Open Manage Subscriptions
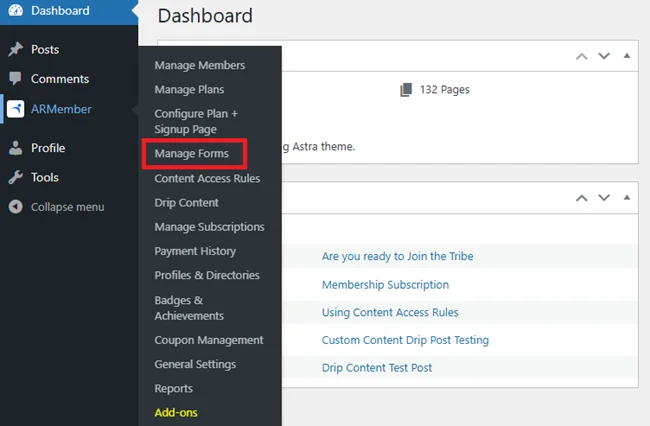The width and height of the screenshot is (650, 426). pyautogui.click(x=209, y=227)
